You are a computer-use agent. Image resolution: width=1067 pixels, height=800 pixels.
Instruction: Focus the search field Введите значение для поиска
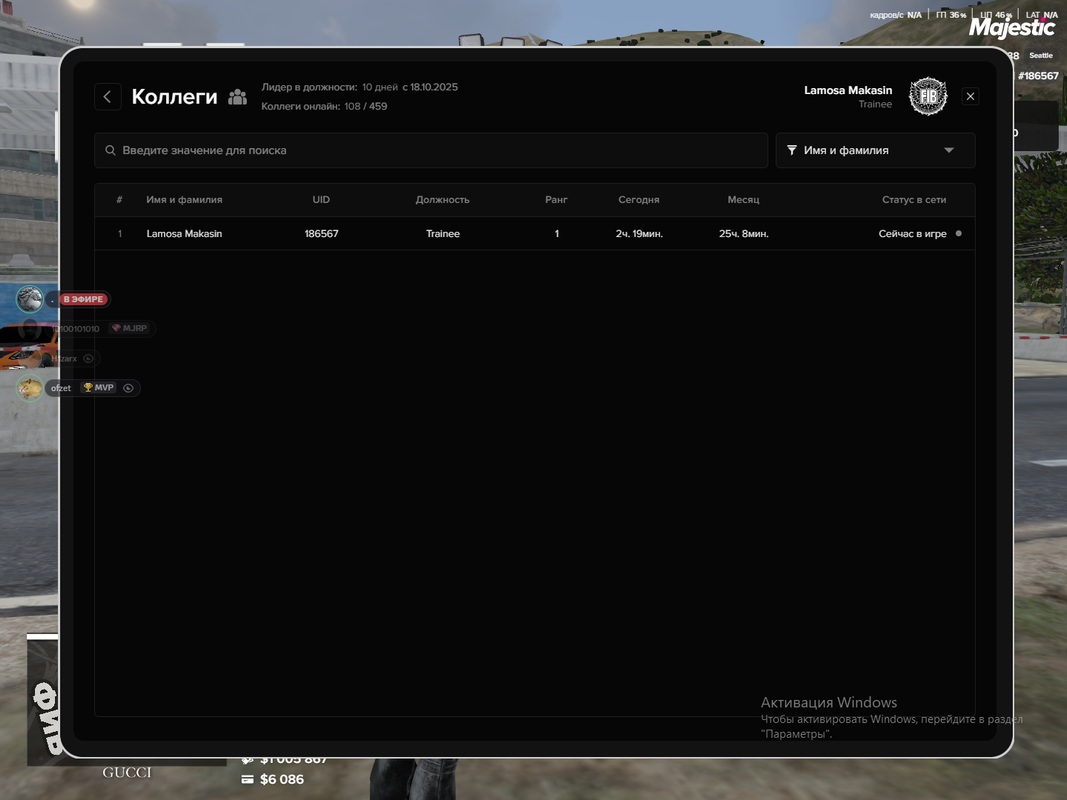[x=431, y=150]
